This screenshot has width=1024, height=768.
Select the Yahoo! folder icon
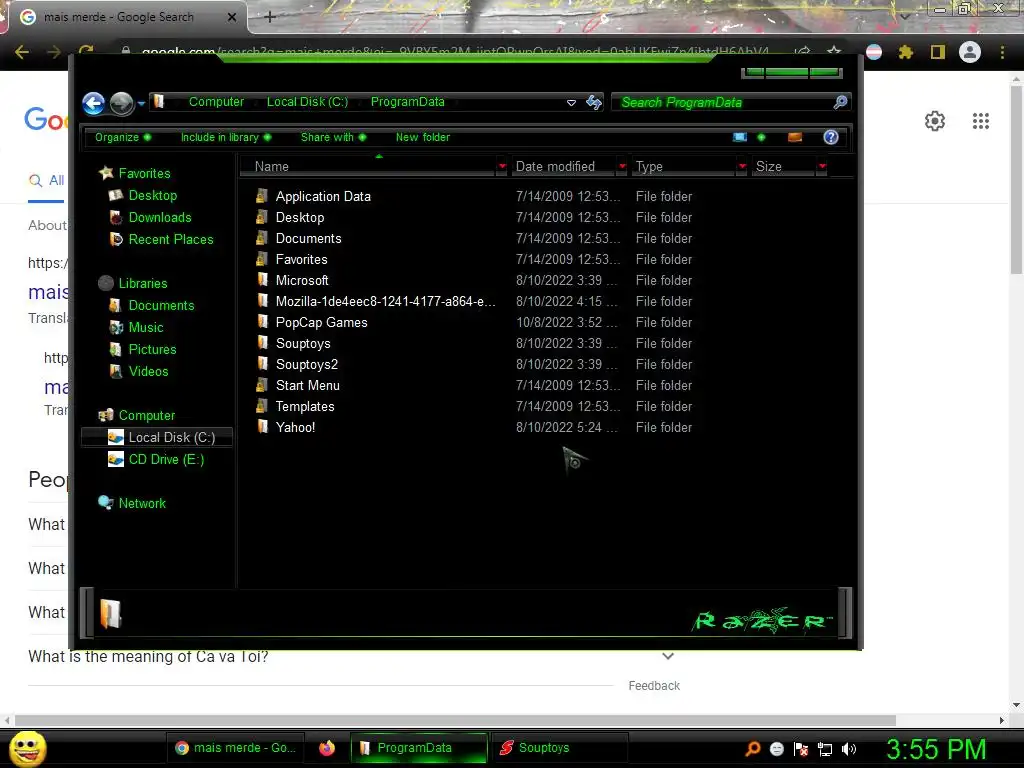[262, 427]
